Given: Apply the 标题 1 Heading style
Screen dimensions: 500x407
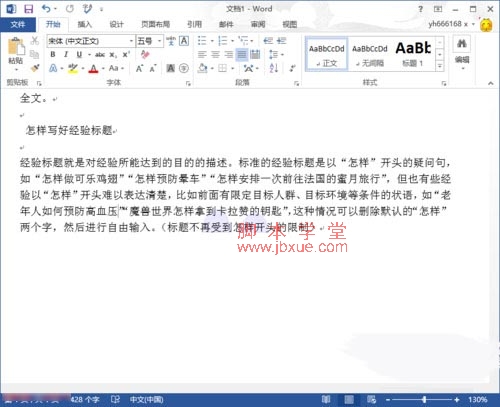Looking at the screenshot, I should point(413,54).
